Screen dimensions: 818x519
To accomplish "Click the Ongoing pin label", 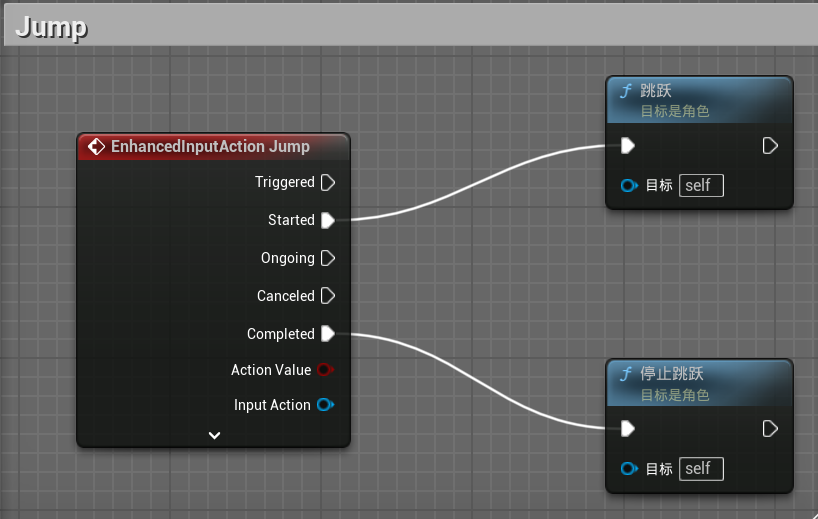I will [288, 258].
